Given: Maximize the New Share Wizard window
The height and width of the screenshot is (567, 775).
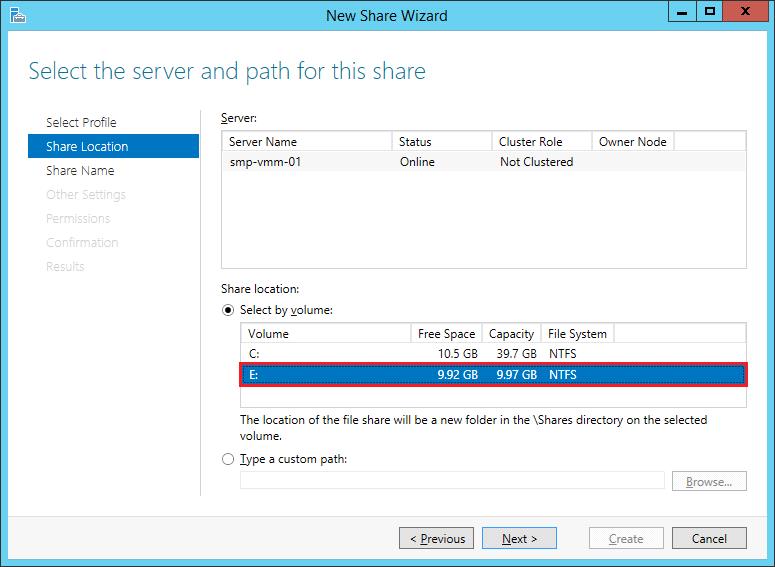Looking at the screenshot, I should [709, 13].
